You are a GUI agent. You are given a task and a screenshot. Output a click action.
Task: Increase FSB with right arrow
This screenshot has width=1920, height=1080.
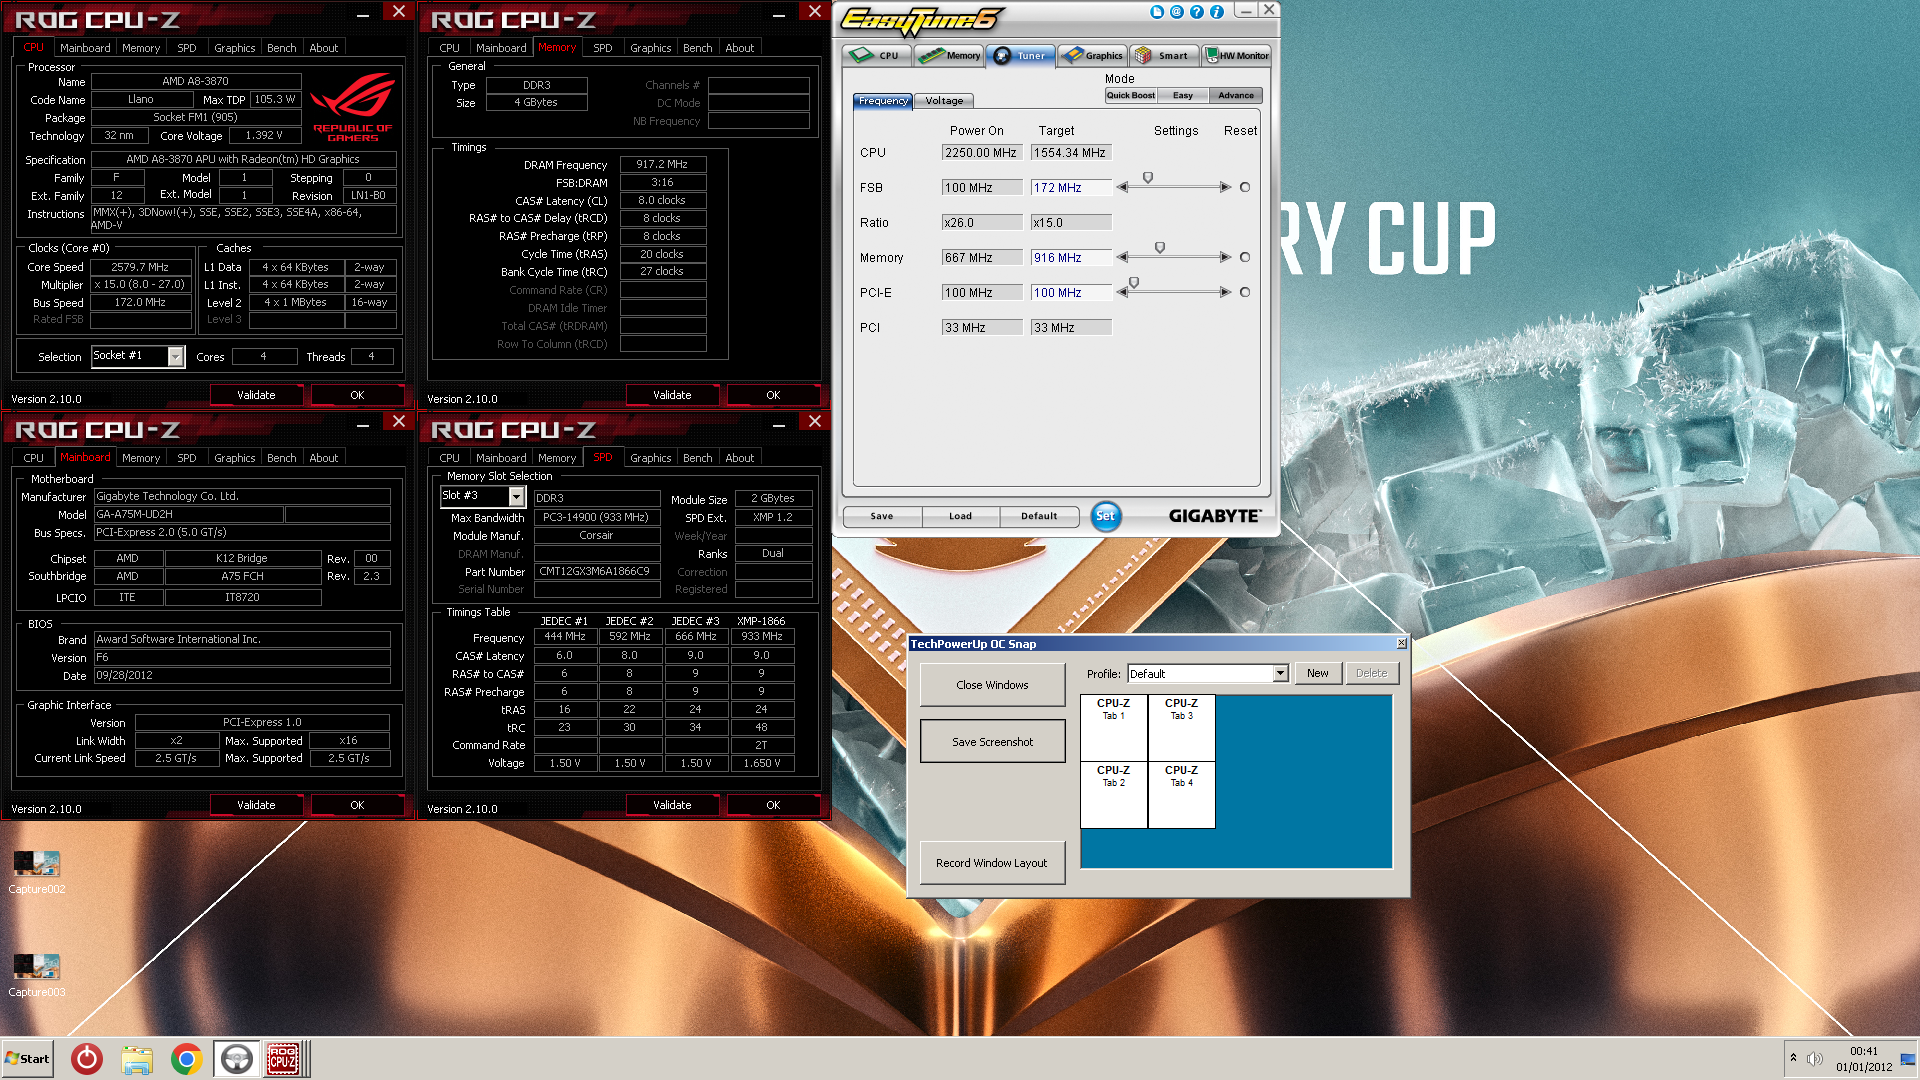point(1225,187)
